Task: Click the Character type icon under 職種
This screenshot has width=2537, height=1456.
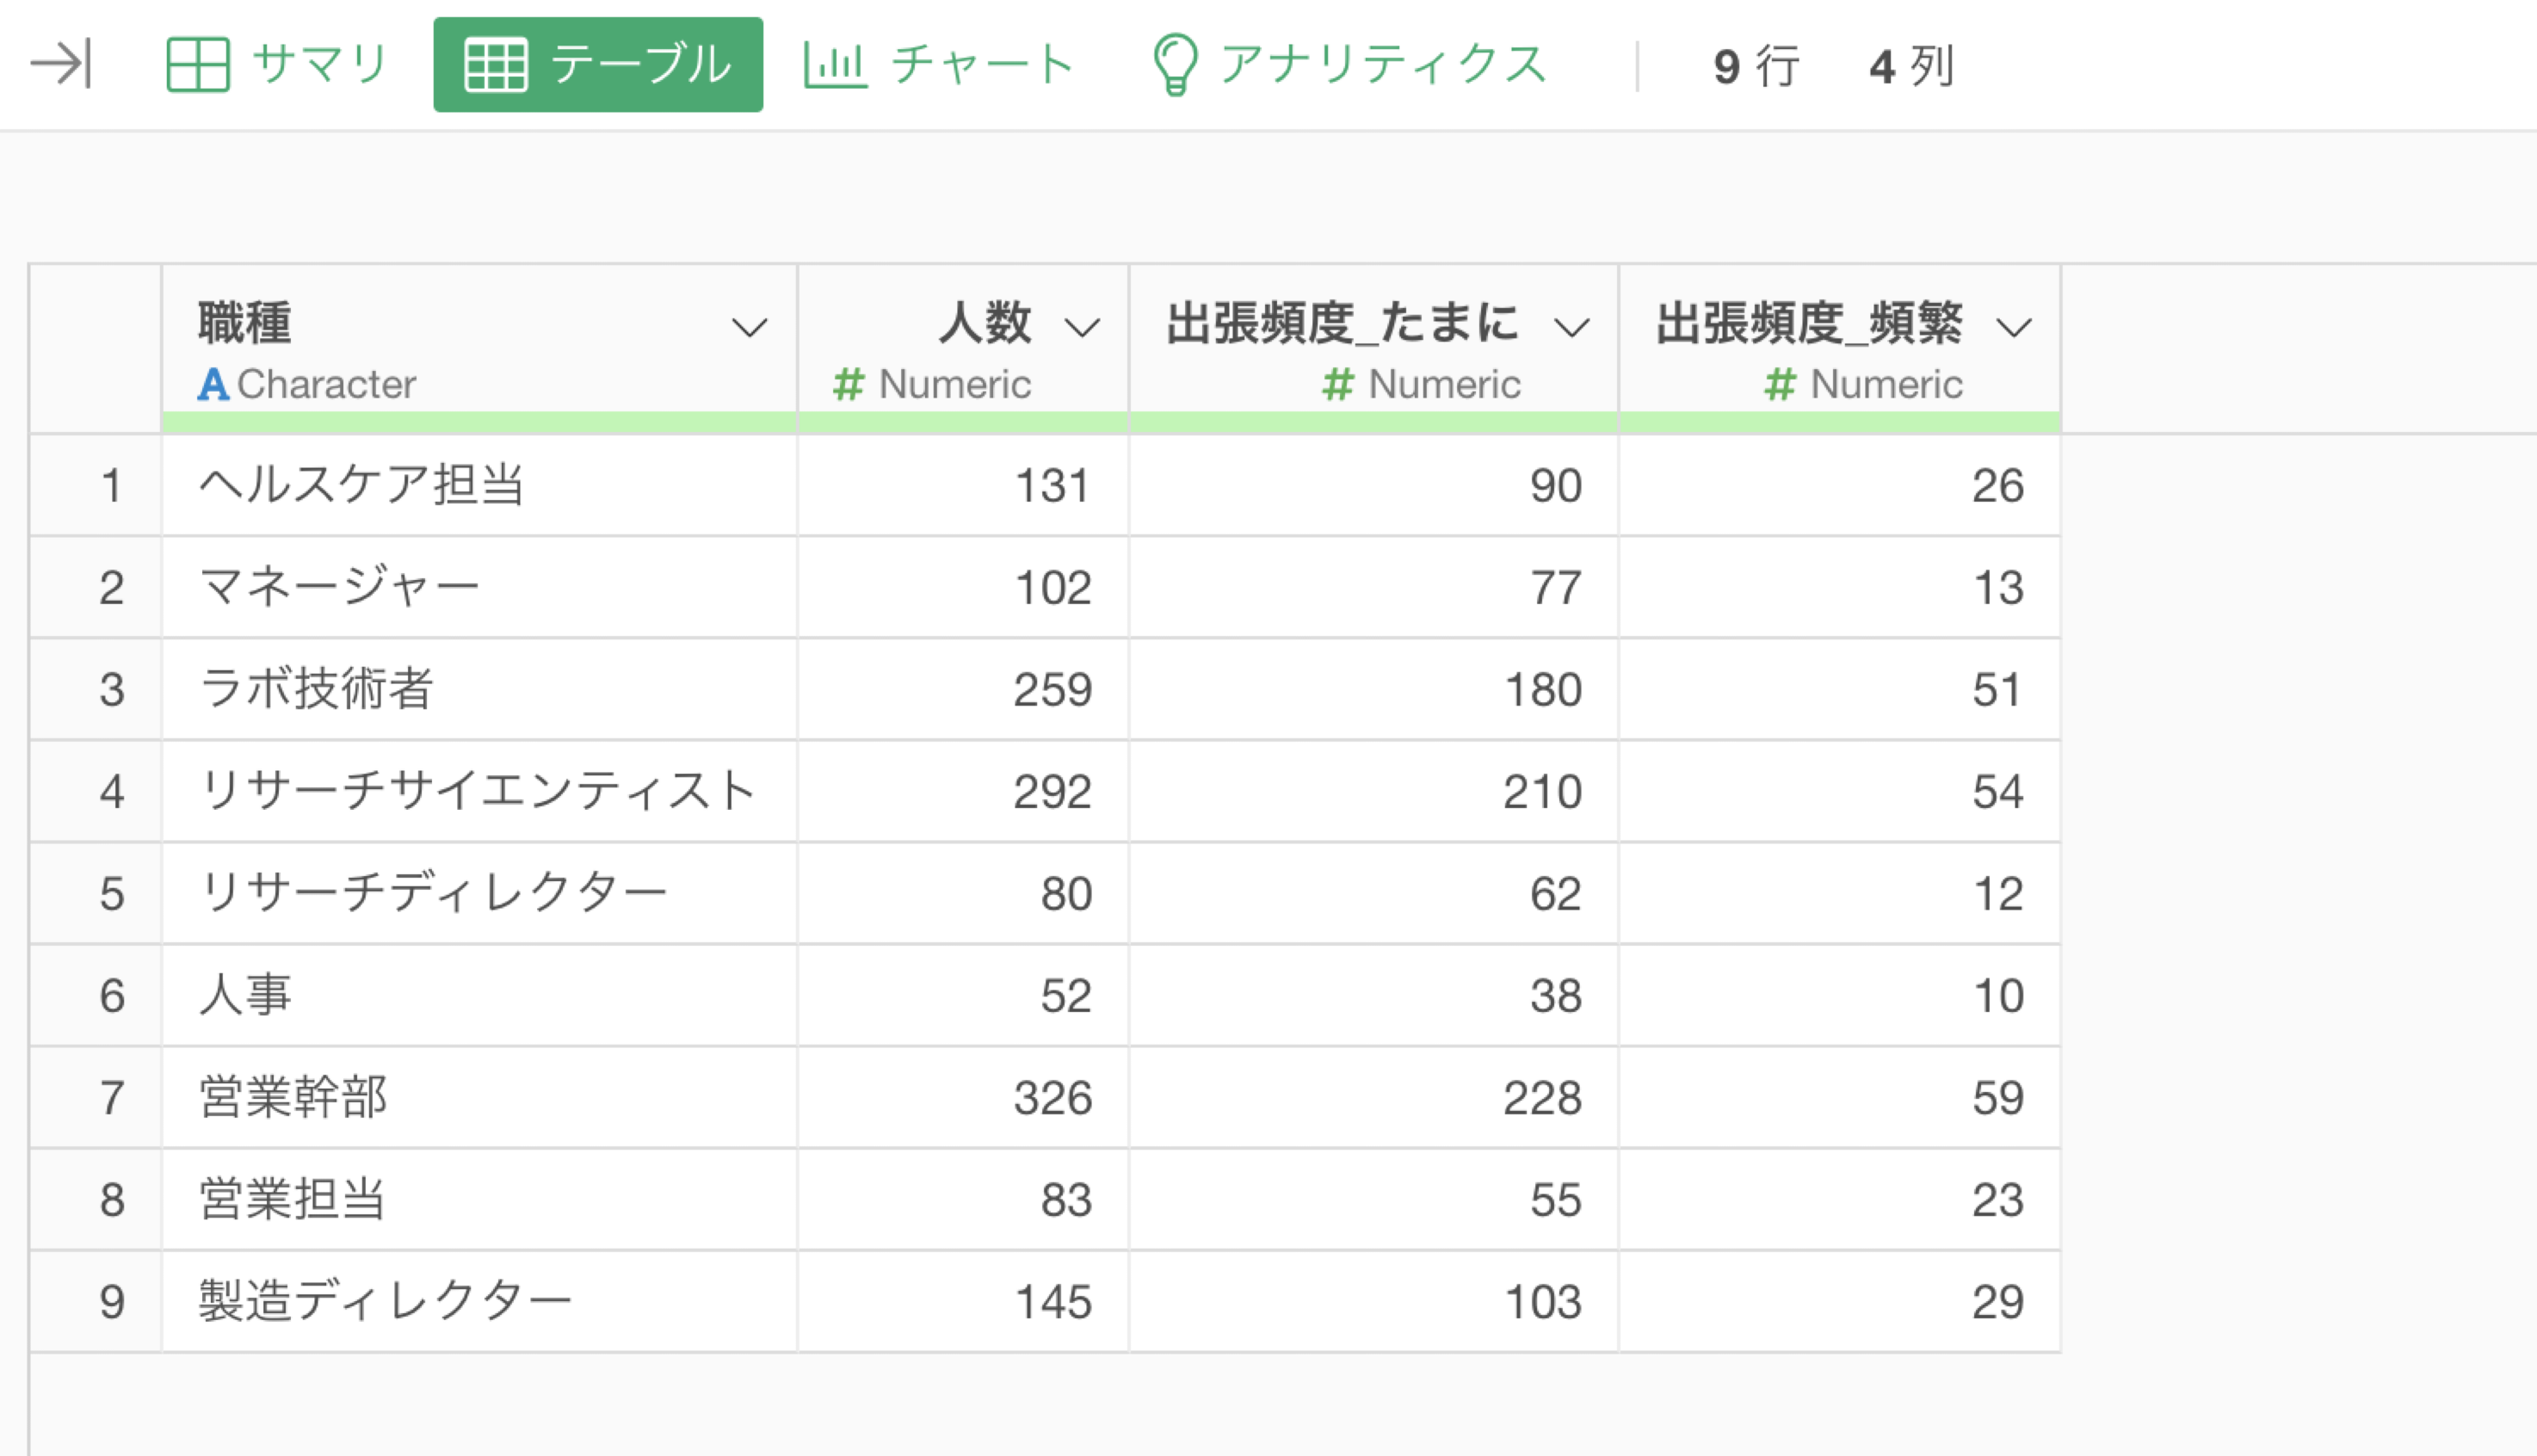Action: [x=213, y=384]
